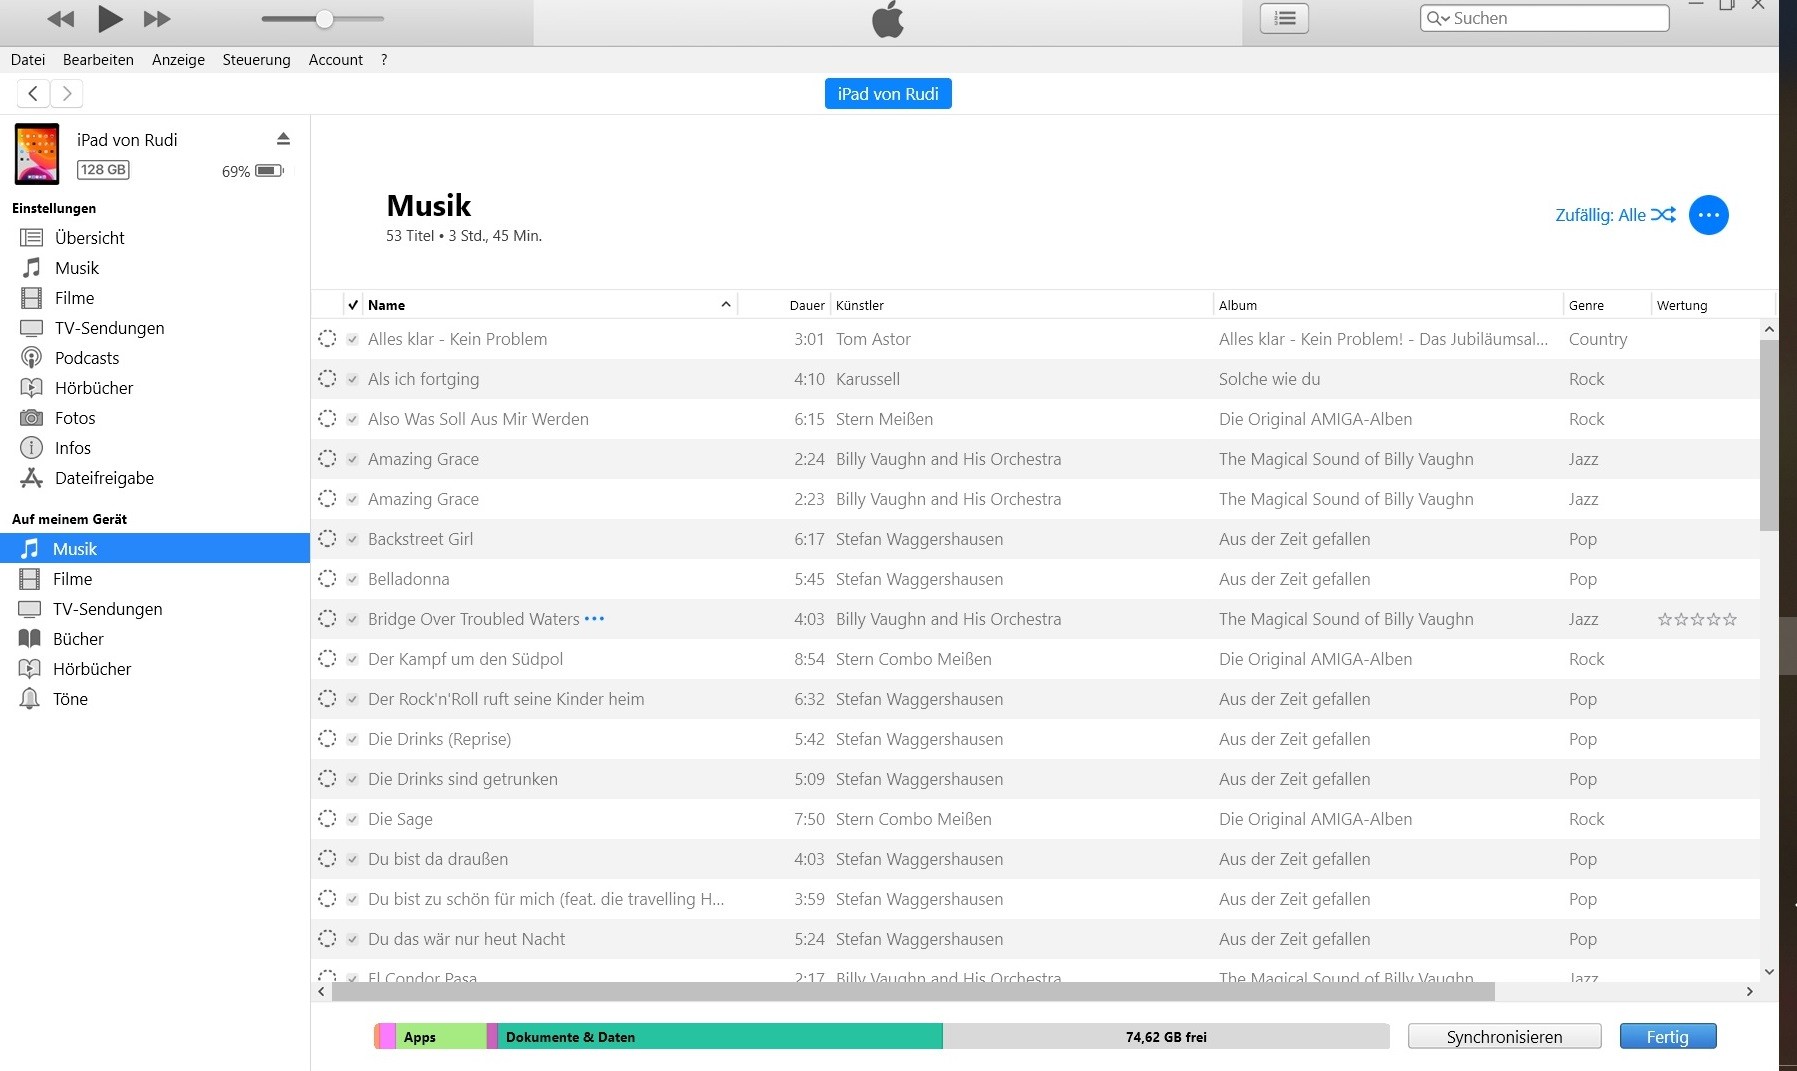The image size is (1797, 1071).
Task: Sort by the Wertung column header
Action: (1713, 305)
